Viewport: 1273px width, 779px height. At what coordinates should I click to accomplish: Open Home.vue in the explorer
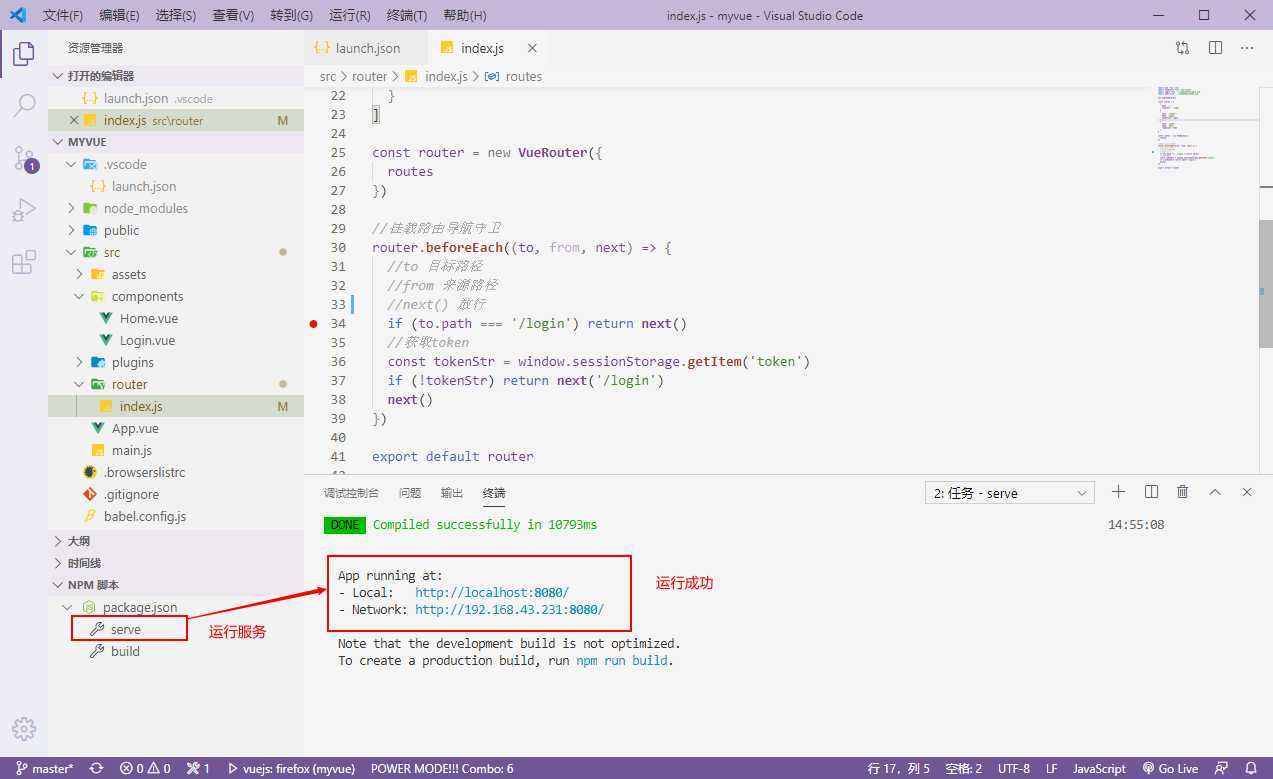(x=148, y=318)
